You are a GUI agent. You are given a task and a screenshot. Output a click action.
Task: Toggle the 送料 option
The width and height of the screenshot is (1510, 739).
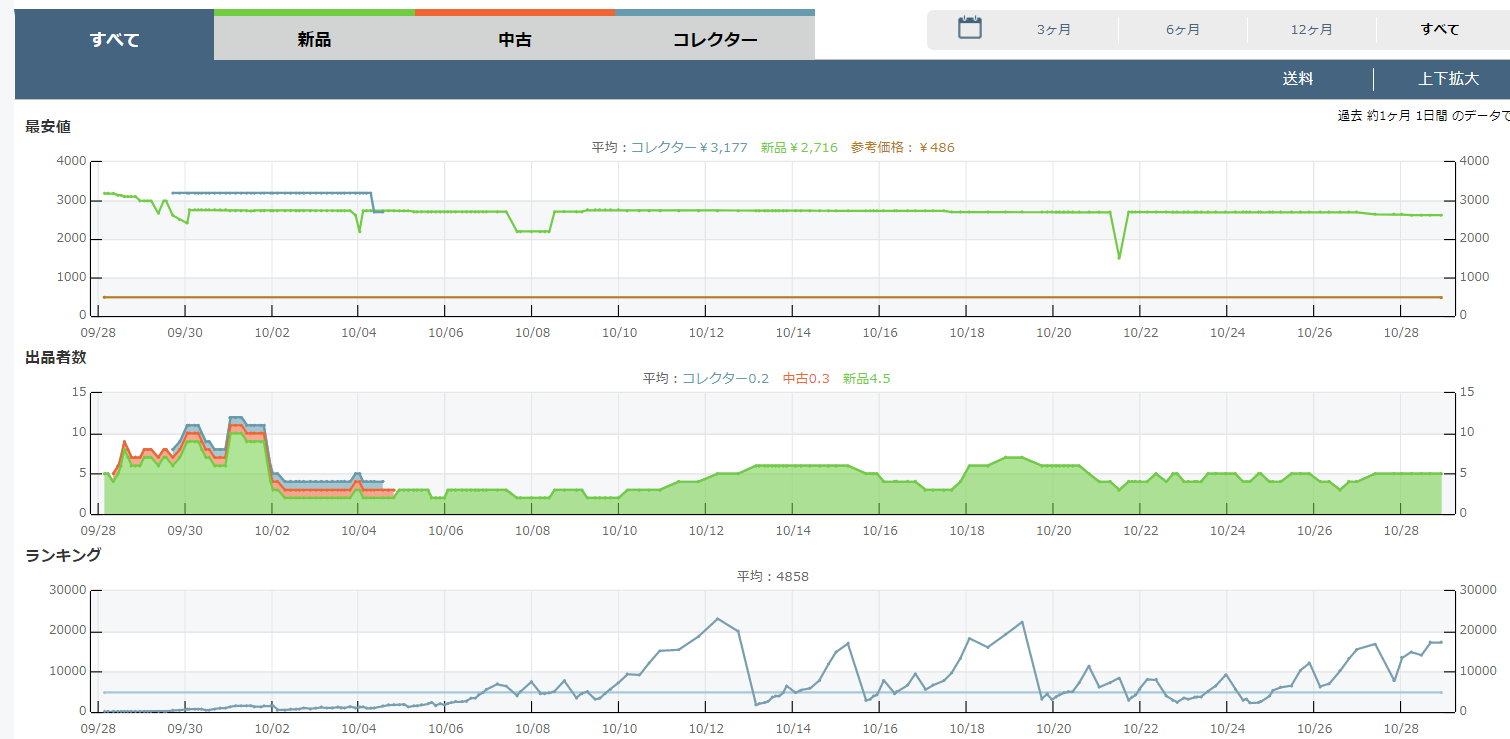click(1297, 79)
